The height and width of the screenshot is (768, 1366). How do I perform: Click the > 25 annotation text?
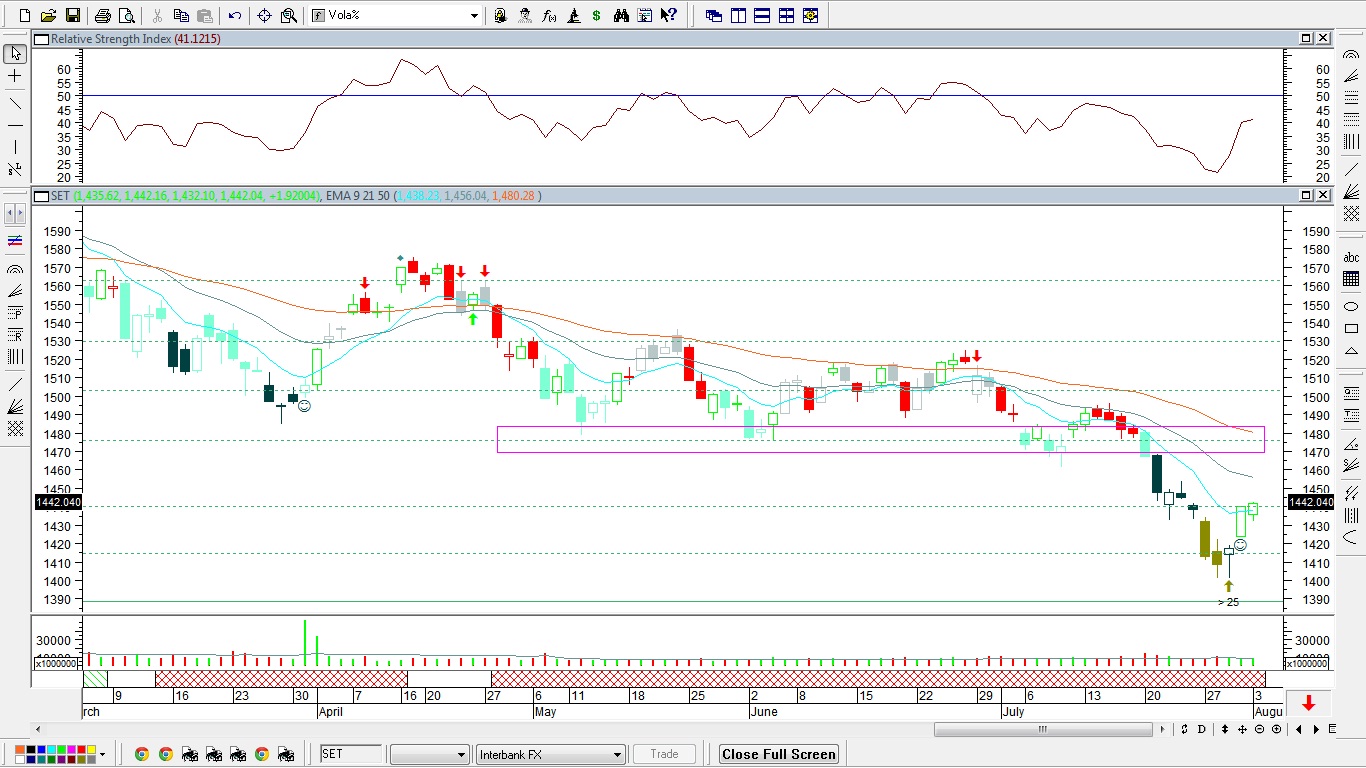1228,602
